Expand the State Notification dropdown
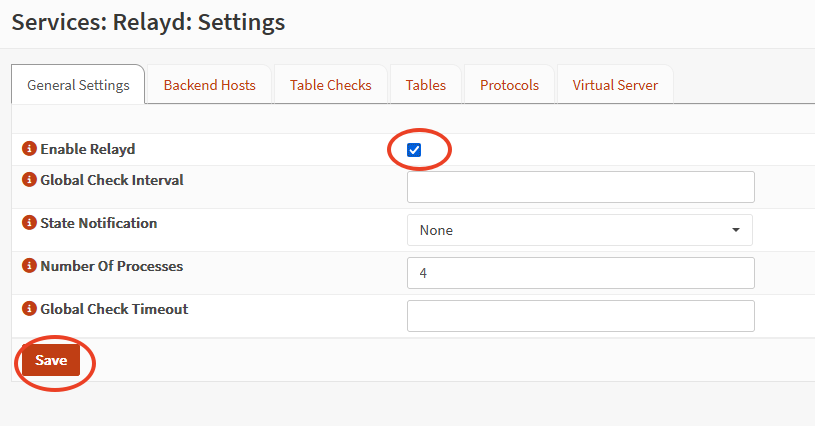The height and width of the screenshot is (426, 815). tap(579, 230)
